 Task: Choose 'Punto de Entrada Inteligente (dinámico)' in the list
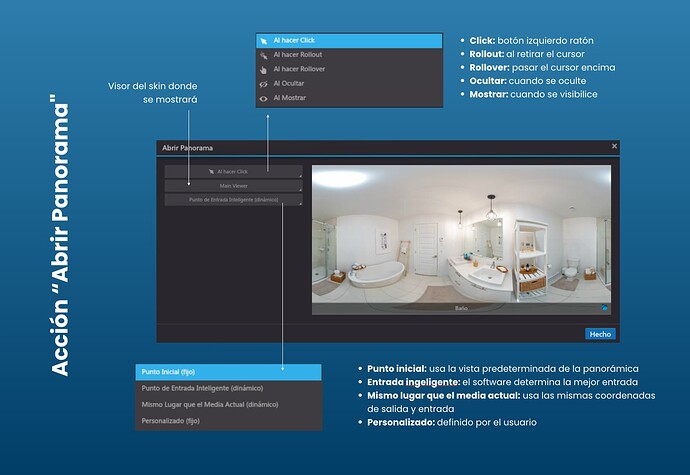click(228, 388)
